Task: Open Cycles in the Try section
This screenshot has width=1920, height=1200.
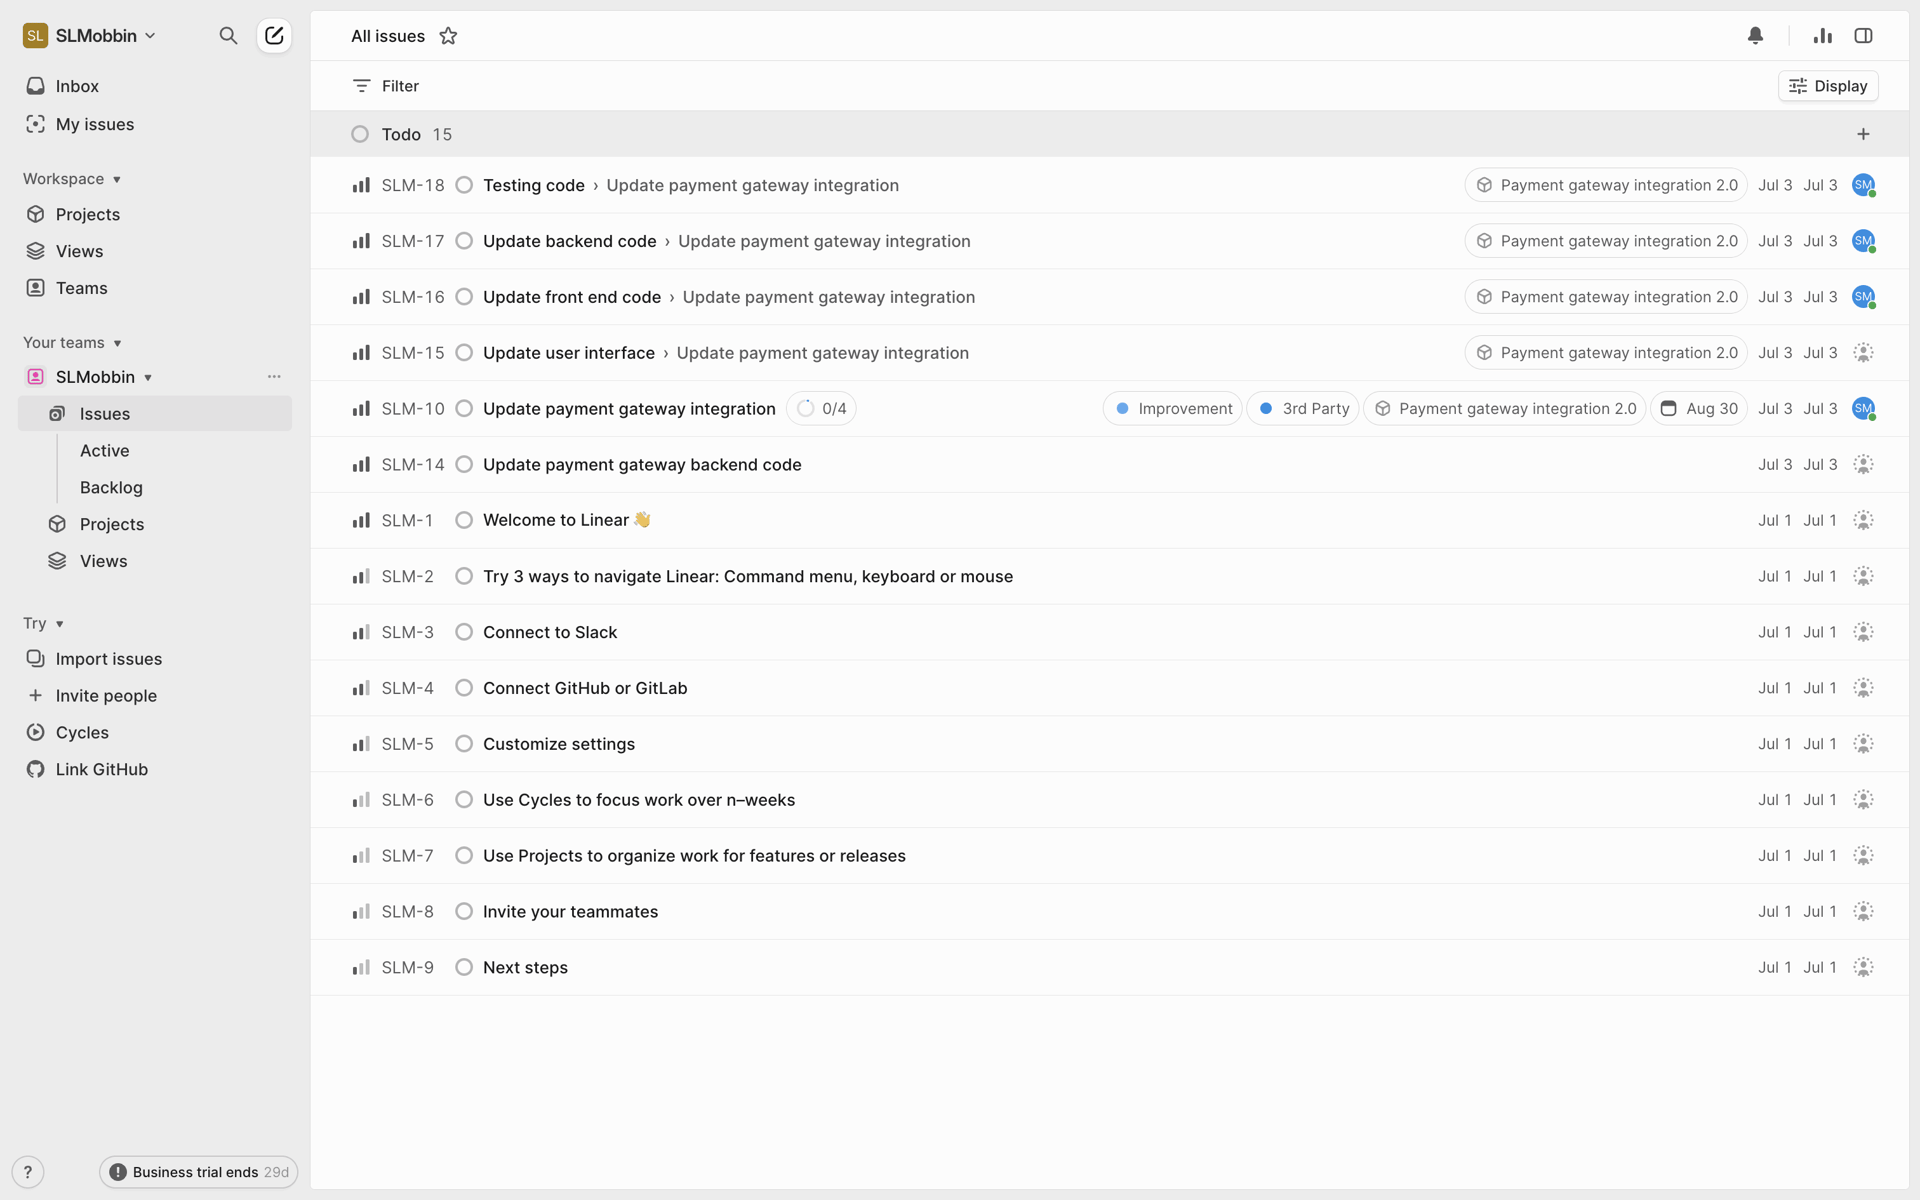Action: point(82,733)
